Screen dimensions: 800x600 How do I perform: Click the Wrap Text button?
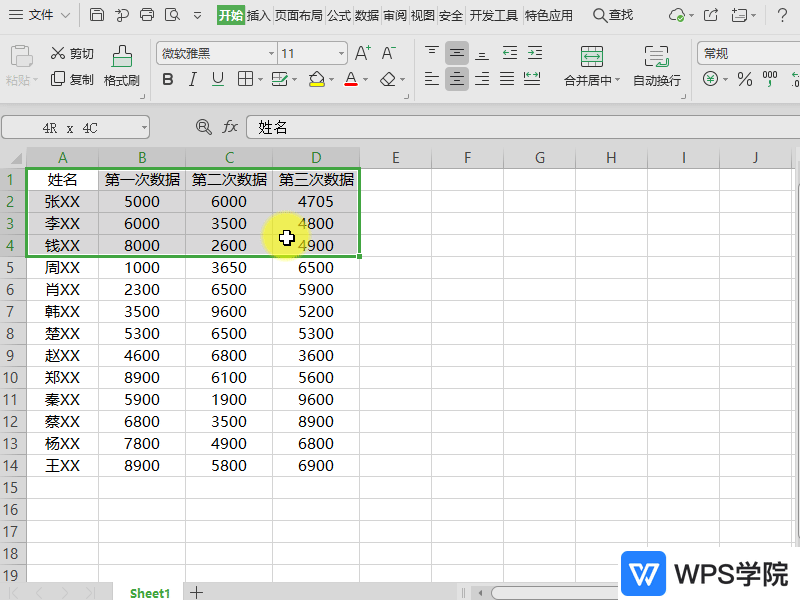[656, 66]
